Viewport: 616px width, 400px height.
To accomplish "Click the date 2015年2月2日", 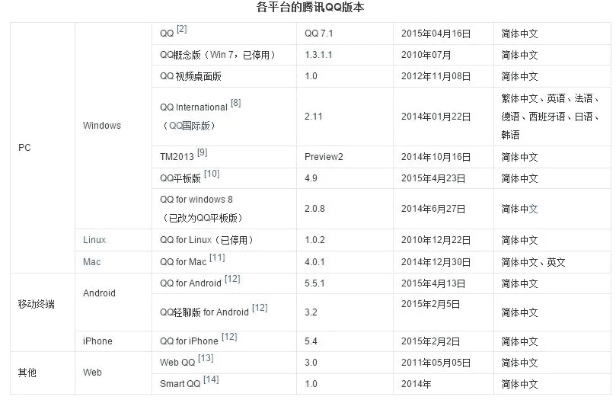I will [430, 341].
